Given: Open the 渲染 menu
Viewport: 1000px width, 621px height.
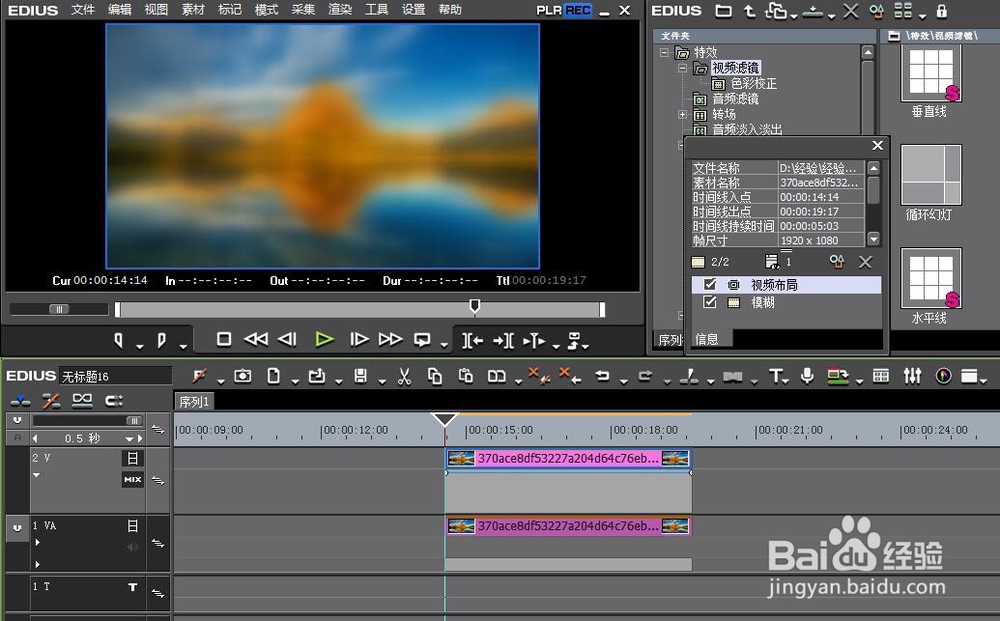Looking at the screenshot, I should click(x=340, y=10).
